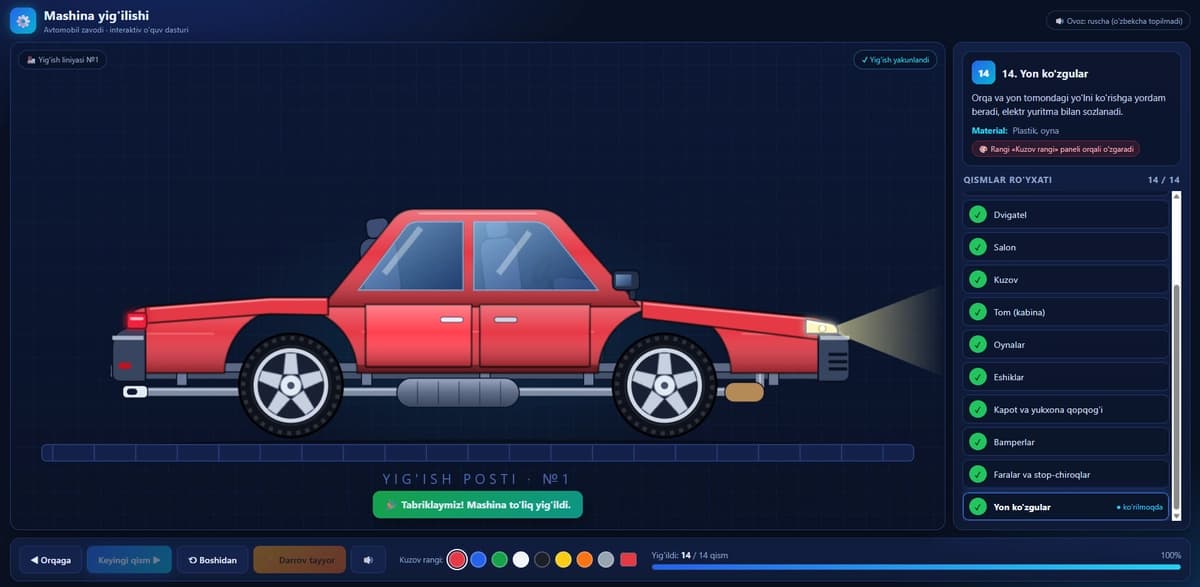Go back with the Orqaga button
Viewport: 1200px width, 587px height.
51,560
